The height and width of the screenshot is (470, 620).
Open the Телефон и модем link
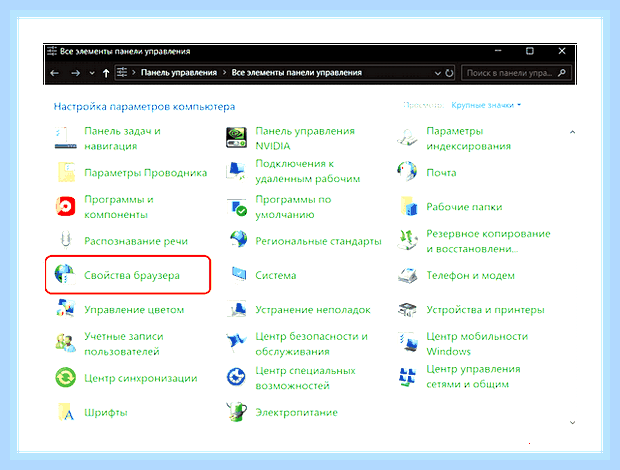pos(471,276)
